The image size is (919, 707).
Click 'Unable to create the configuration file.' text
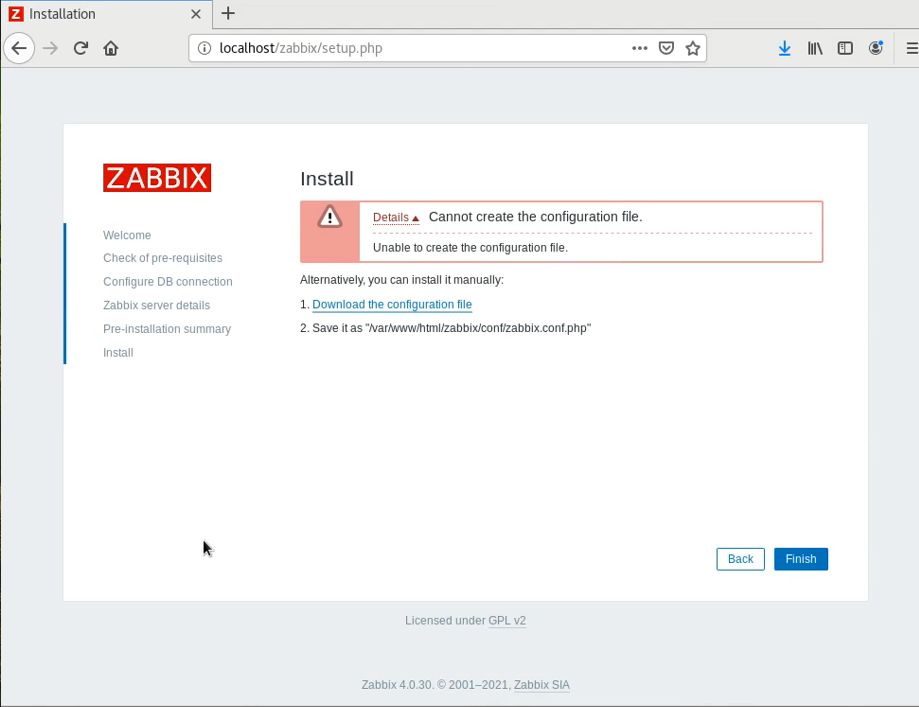[x=471, y=247]
